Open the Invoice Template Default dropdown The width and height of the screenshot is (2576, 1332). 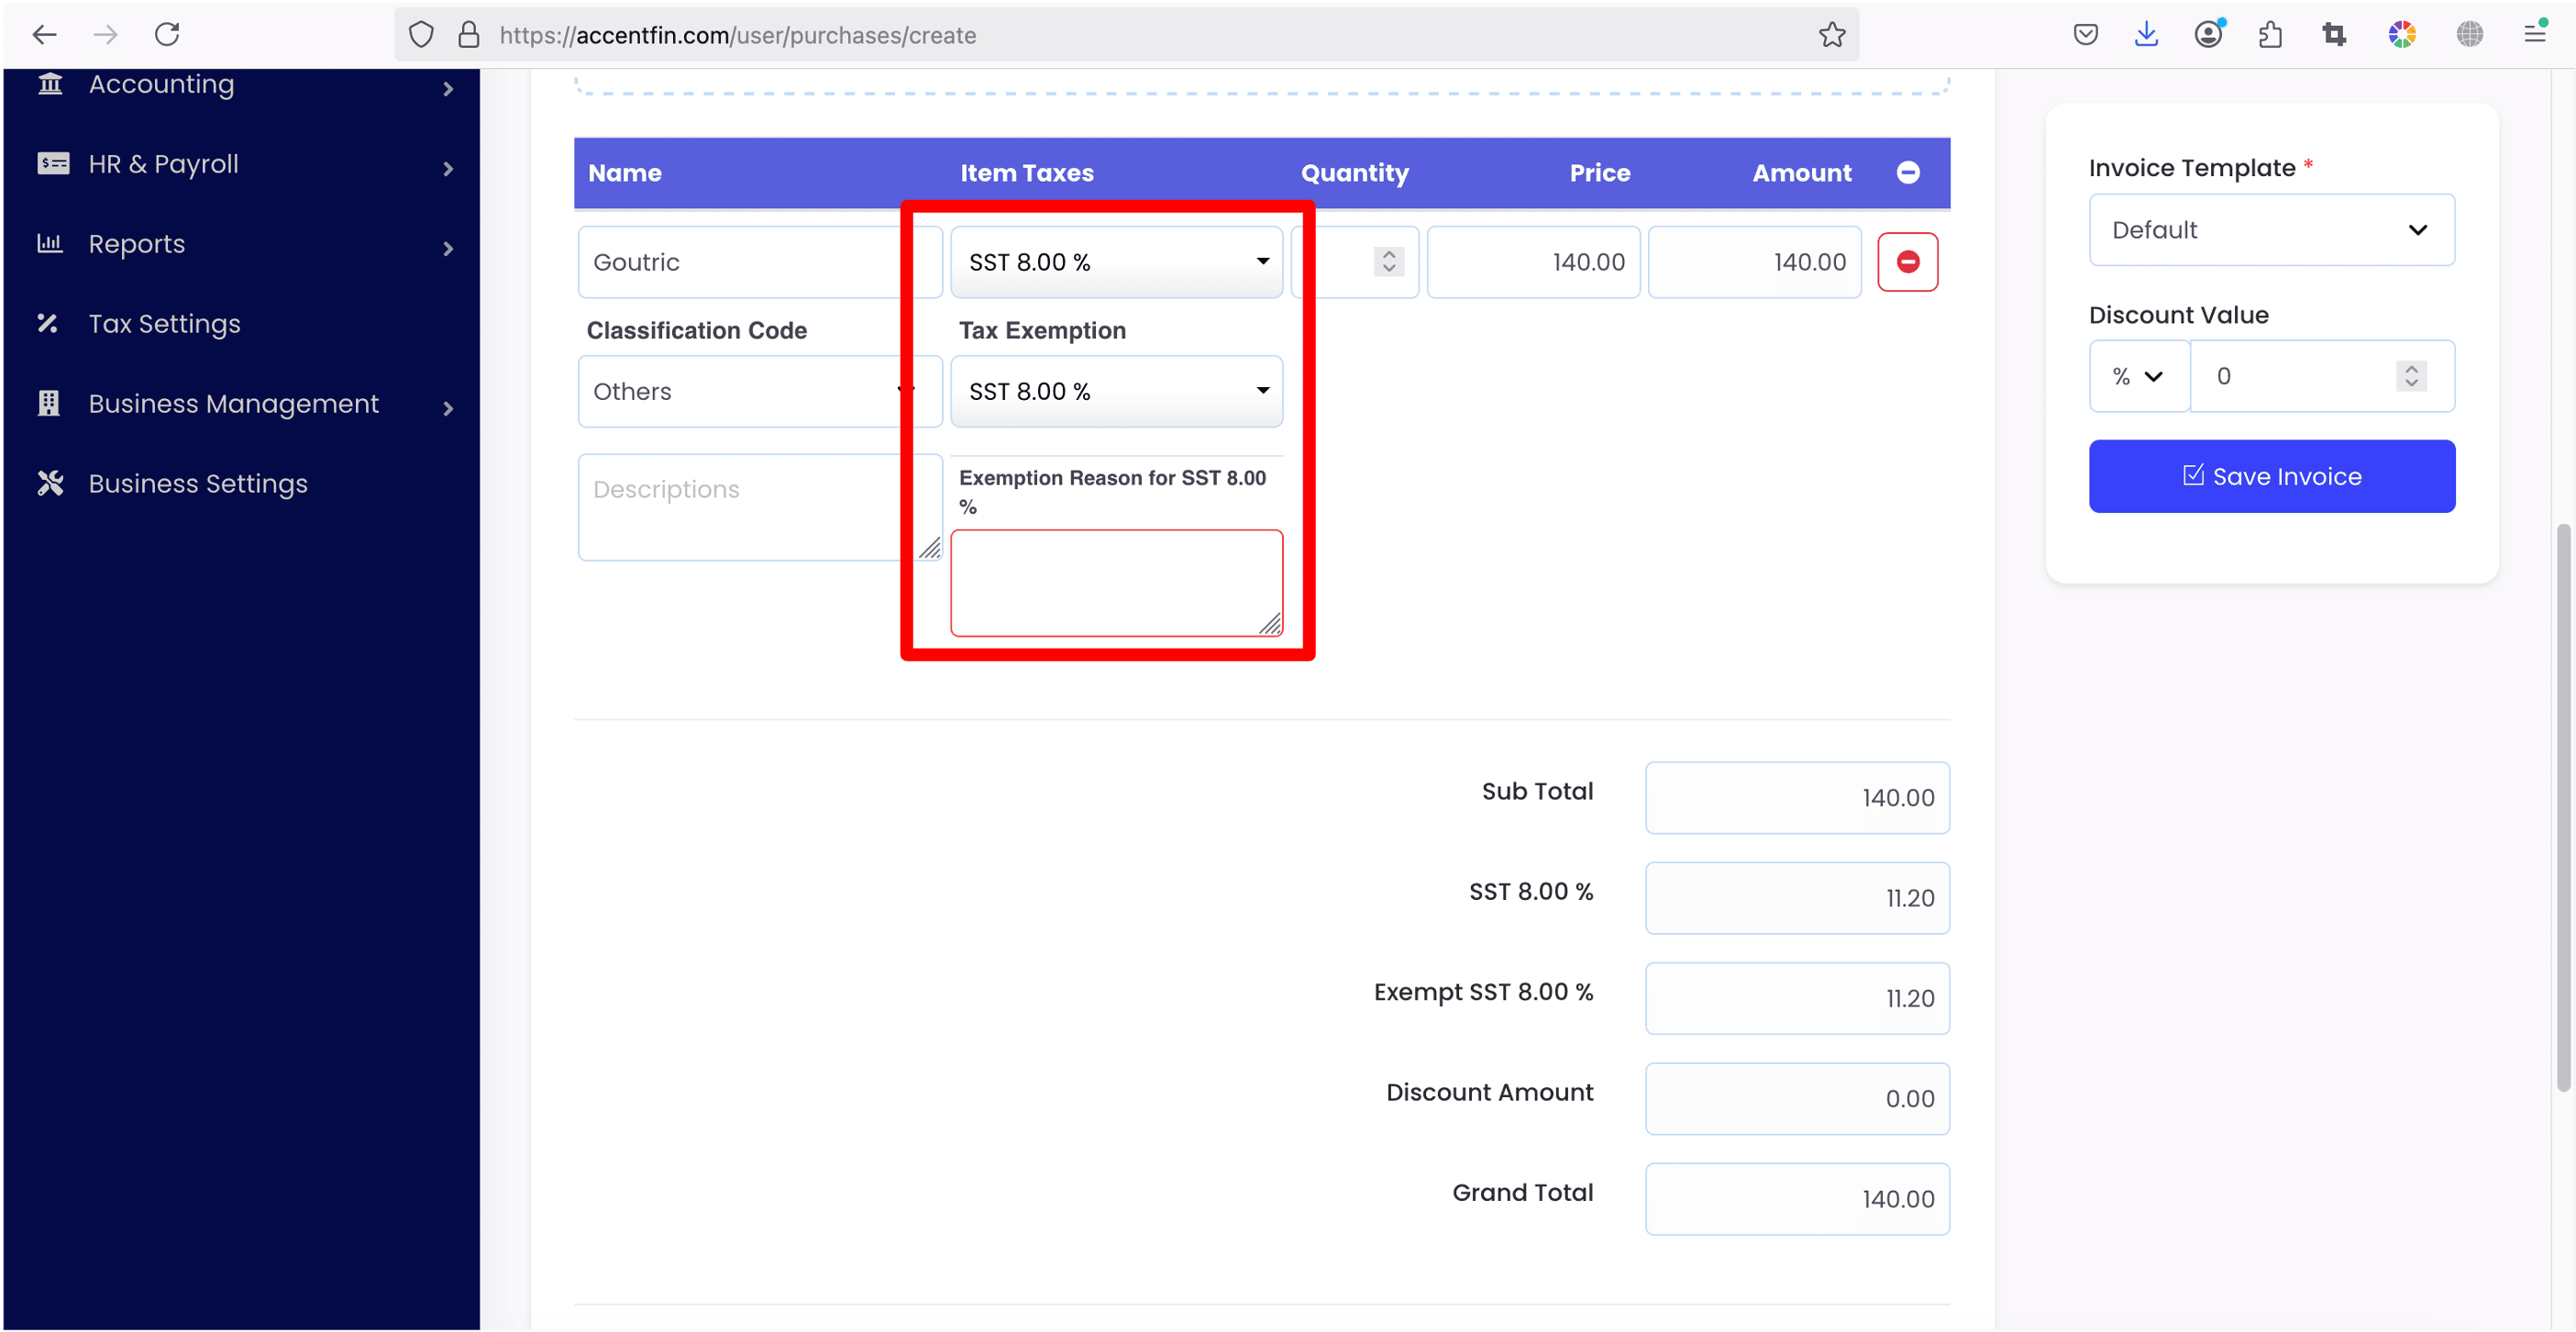point(2271,230)
